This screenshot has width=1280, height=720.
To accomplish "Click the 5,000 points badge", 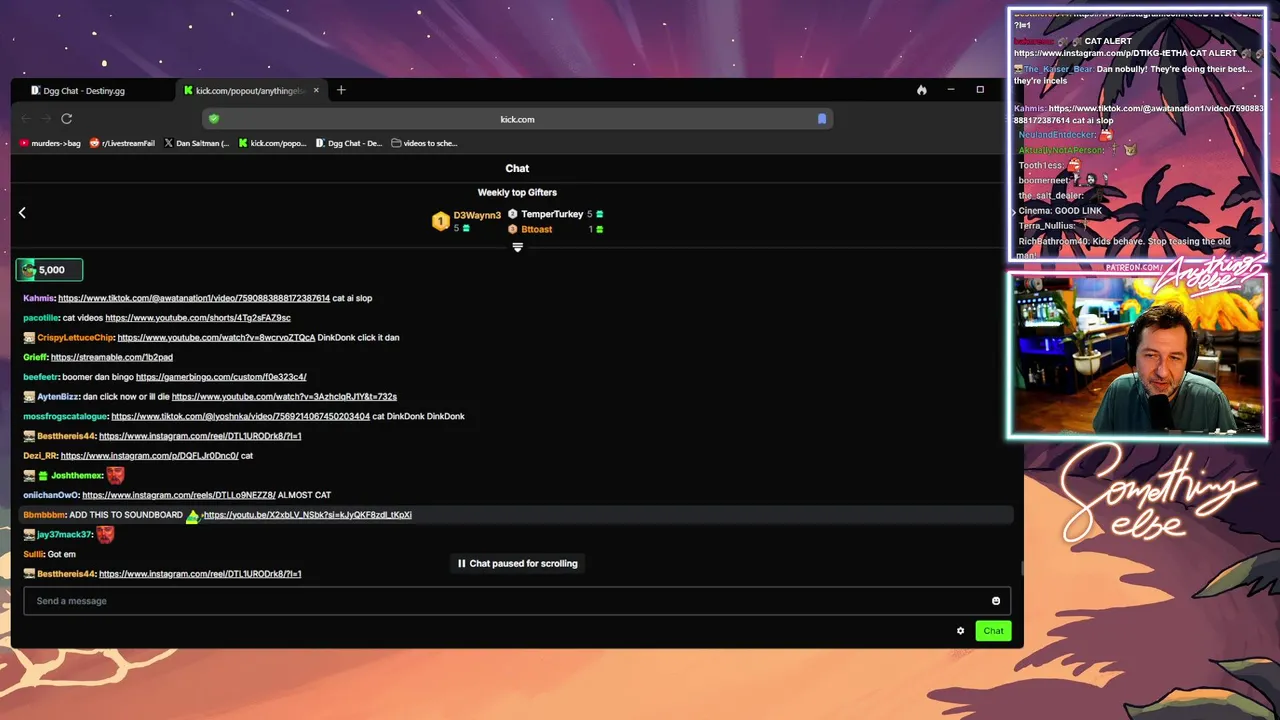I will 49,269.
